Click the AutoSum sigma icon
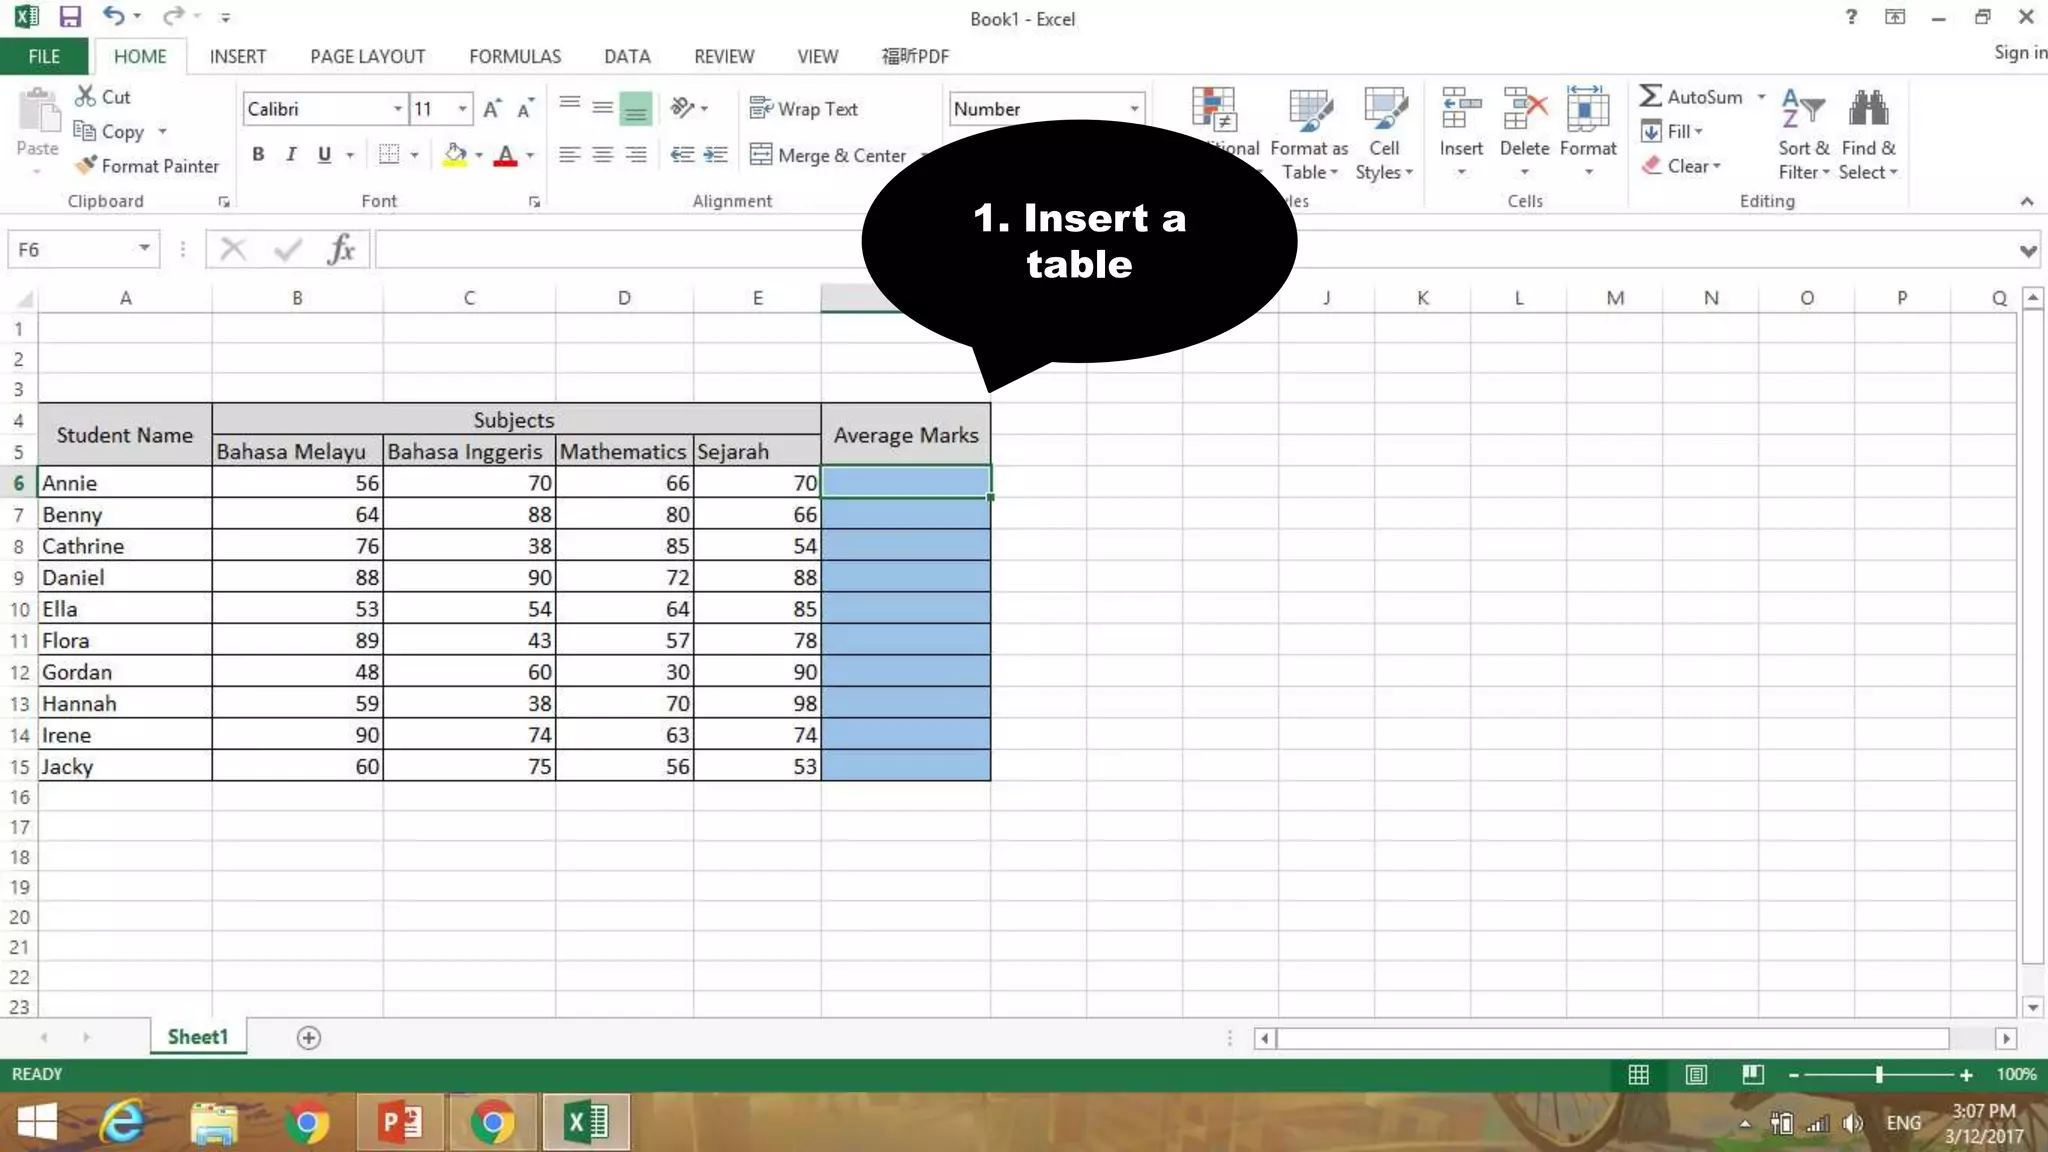2048x1152 pixels. coord(1650,97)
